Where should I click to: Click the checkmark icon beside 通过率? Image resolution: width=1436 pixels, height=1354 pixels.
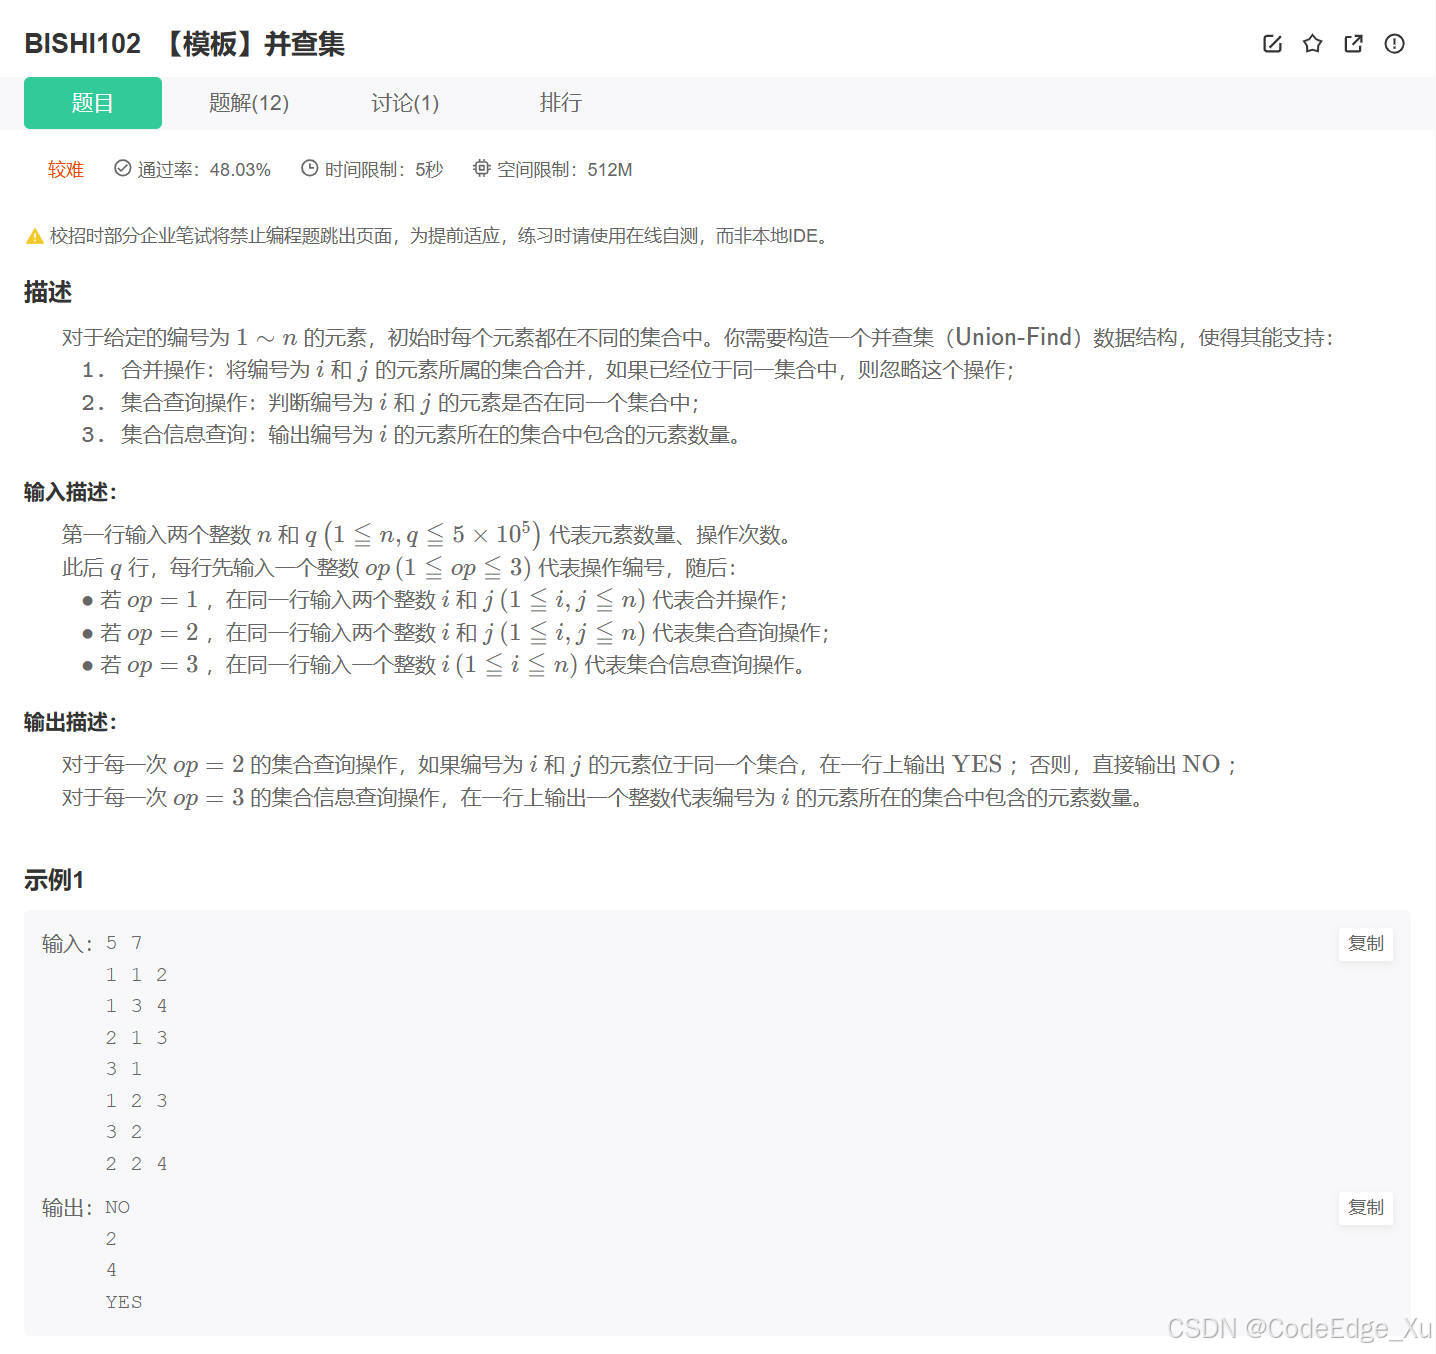click(x=122, y=169)
